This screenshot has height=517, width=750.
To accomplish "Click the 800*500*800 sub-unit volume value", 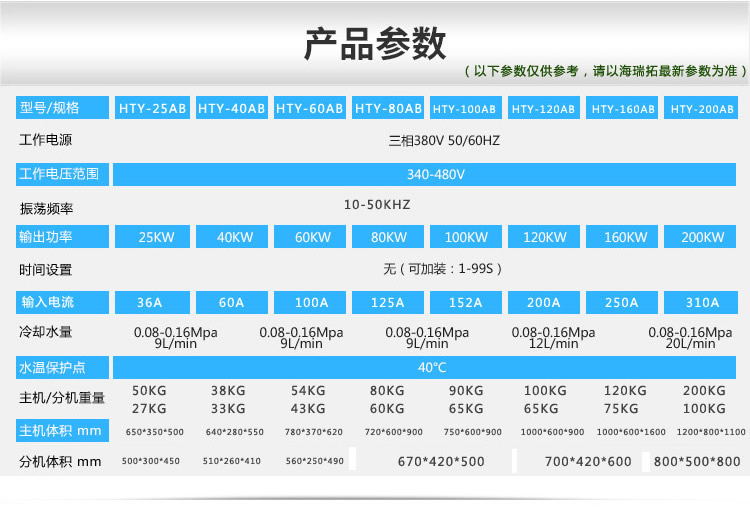I will [x=697, y=462].
